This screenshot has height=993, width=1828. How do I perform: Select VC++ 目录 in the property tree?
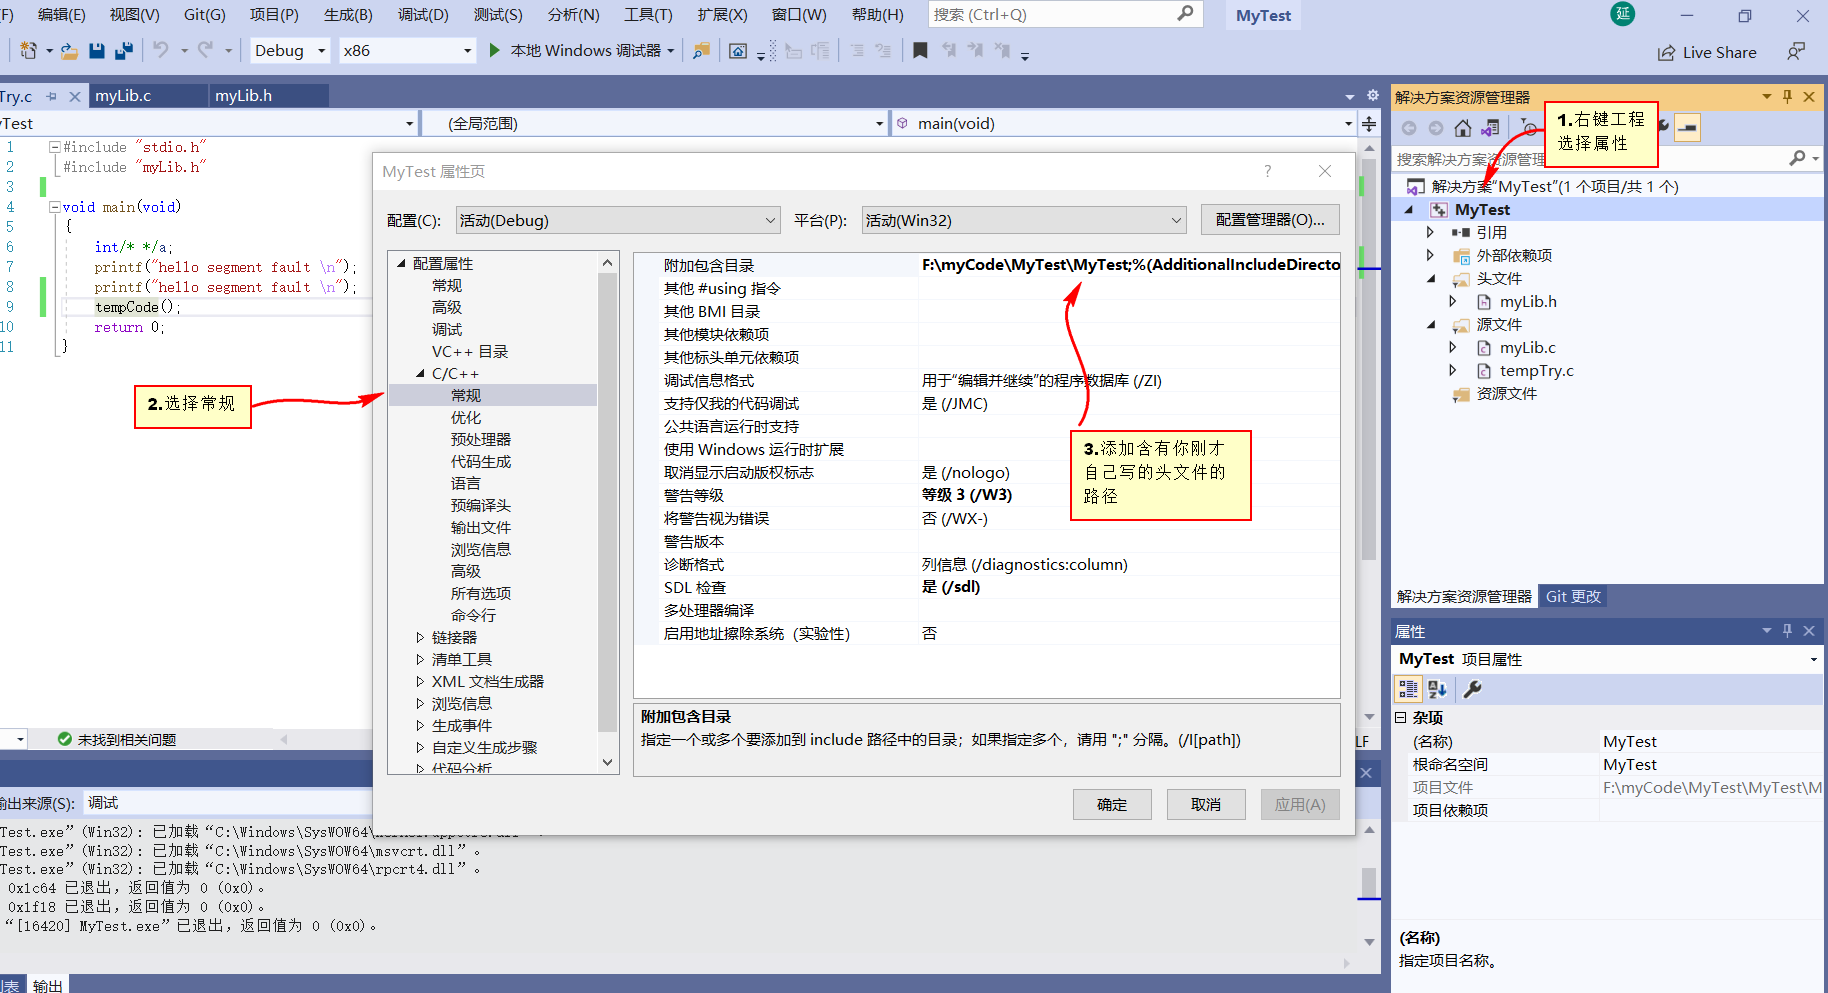470,351
